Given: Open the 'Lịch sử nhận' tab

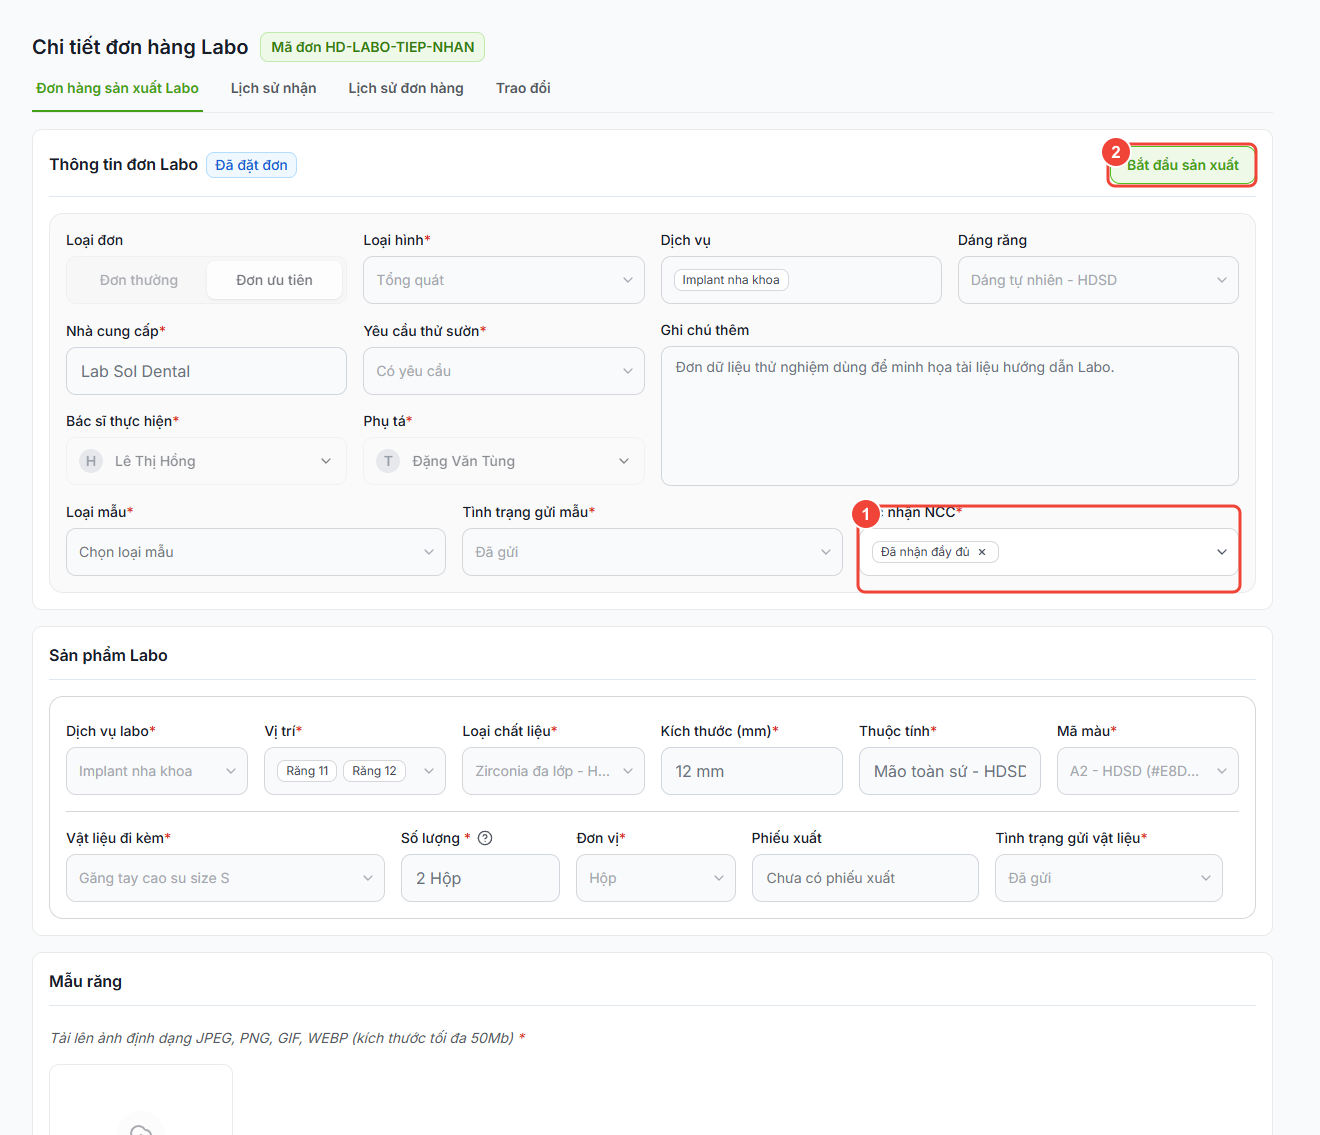Looking at the screenshot, I should 273,88.
